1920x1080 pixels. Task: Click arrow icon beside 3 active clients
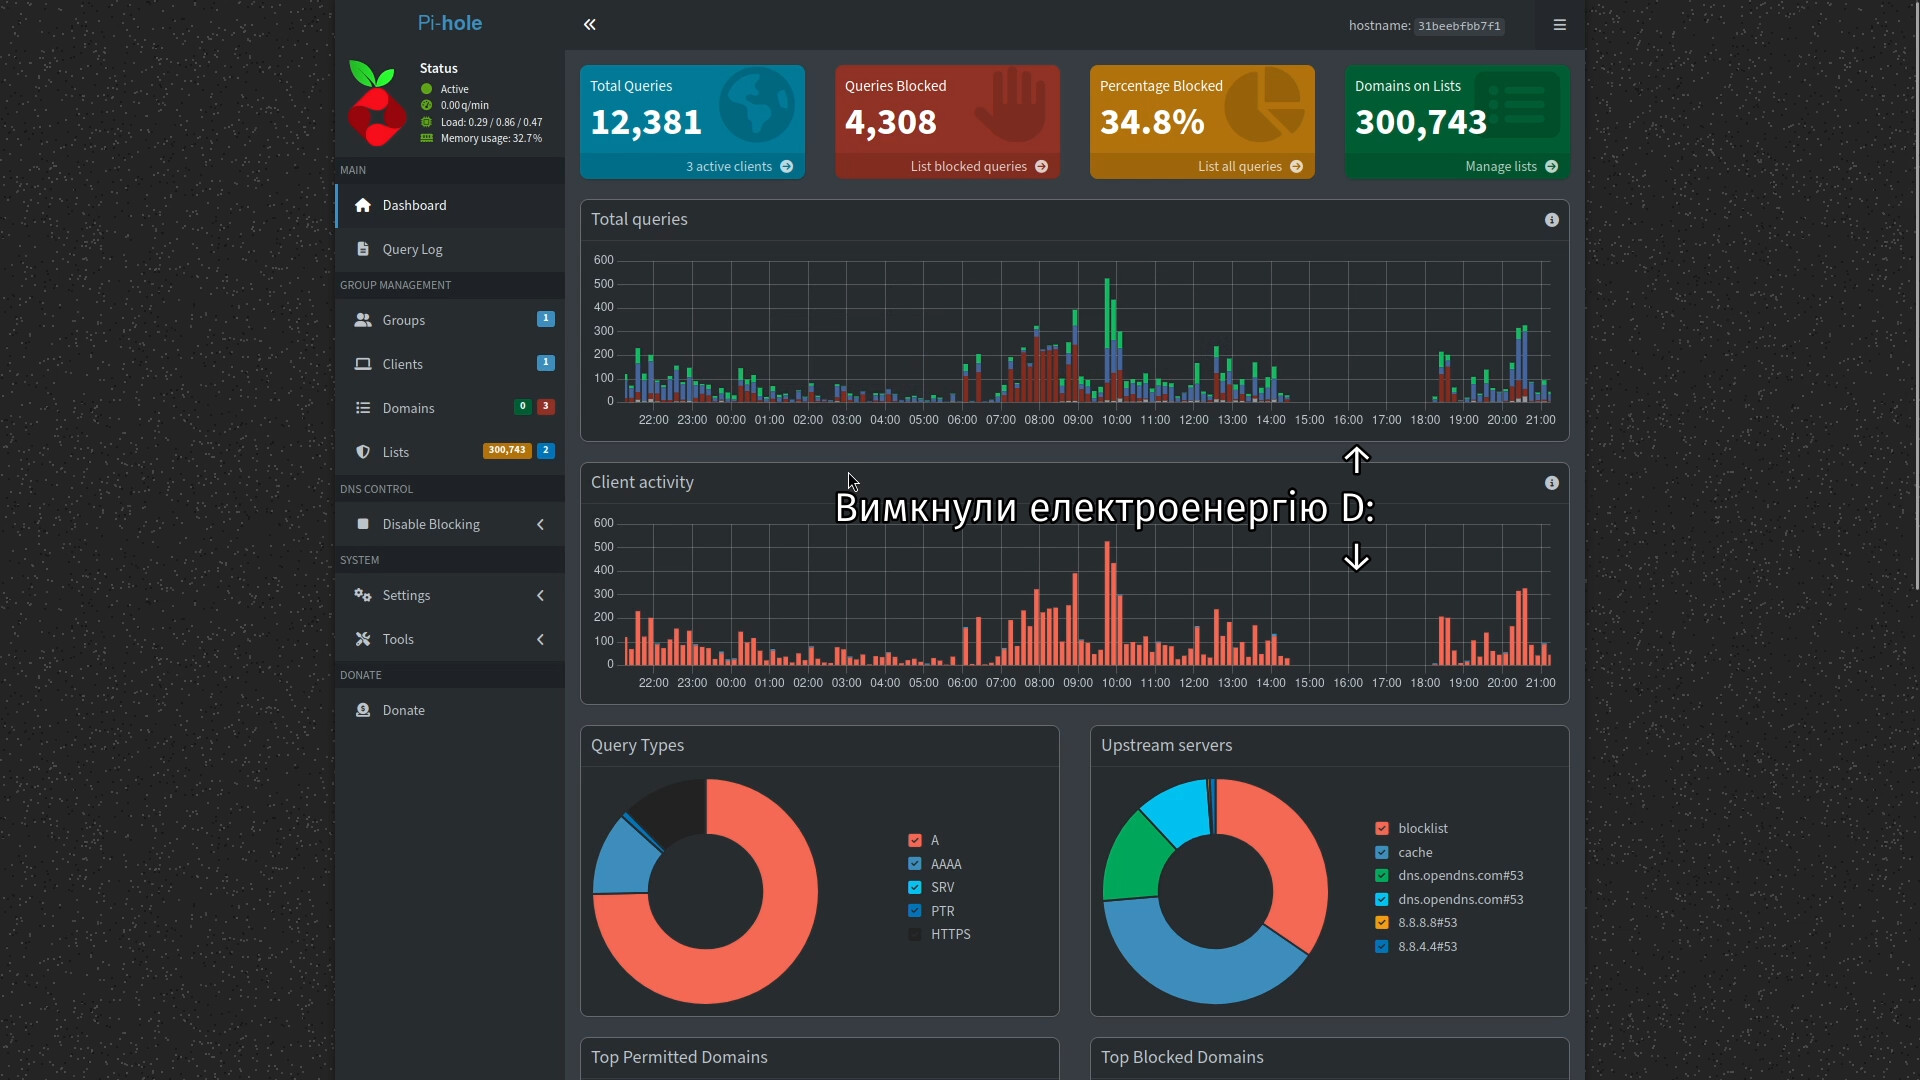[x=786, y=167]
